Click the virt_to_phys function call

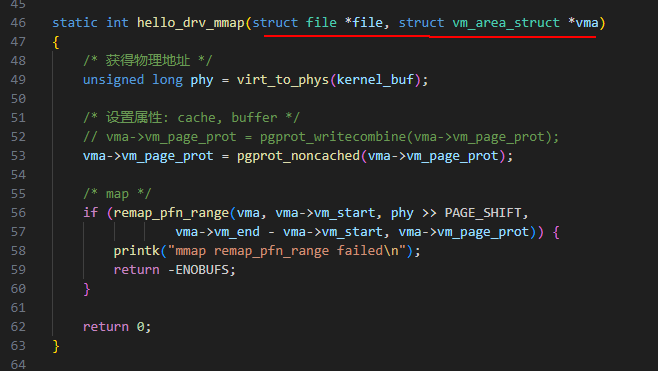pos(283,80)
